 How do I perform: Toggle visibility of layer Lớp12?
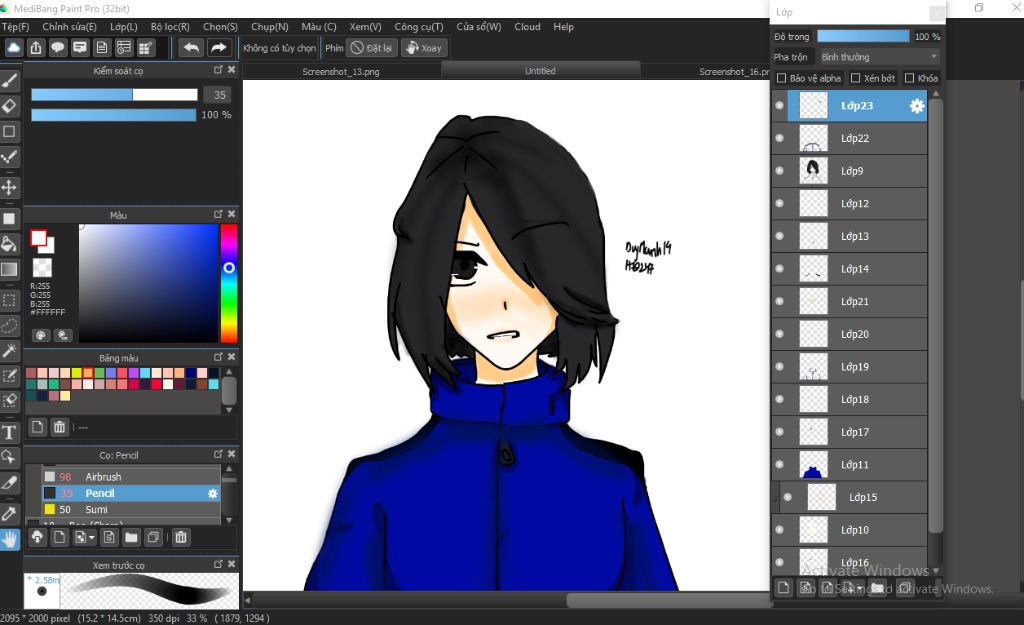tap(779, 204)
